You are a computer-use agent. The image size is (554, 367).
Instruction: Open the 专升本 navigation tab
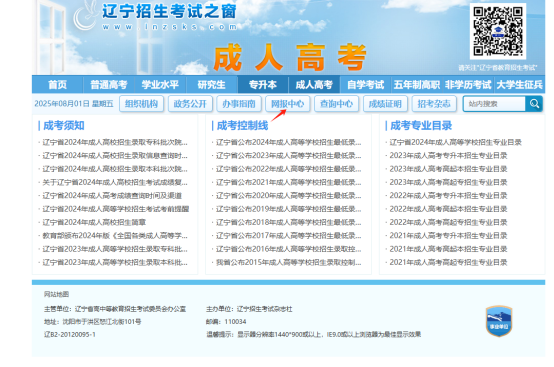coord(263,85)
